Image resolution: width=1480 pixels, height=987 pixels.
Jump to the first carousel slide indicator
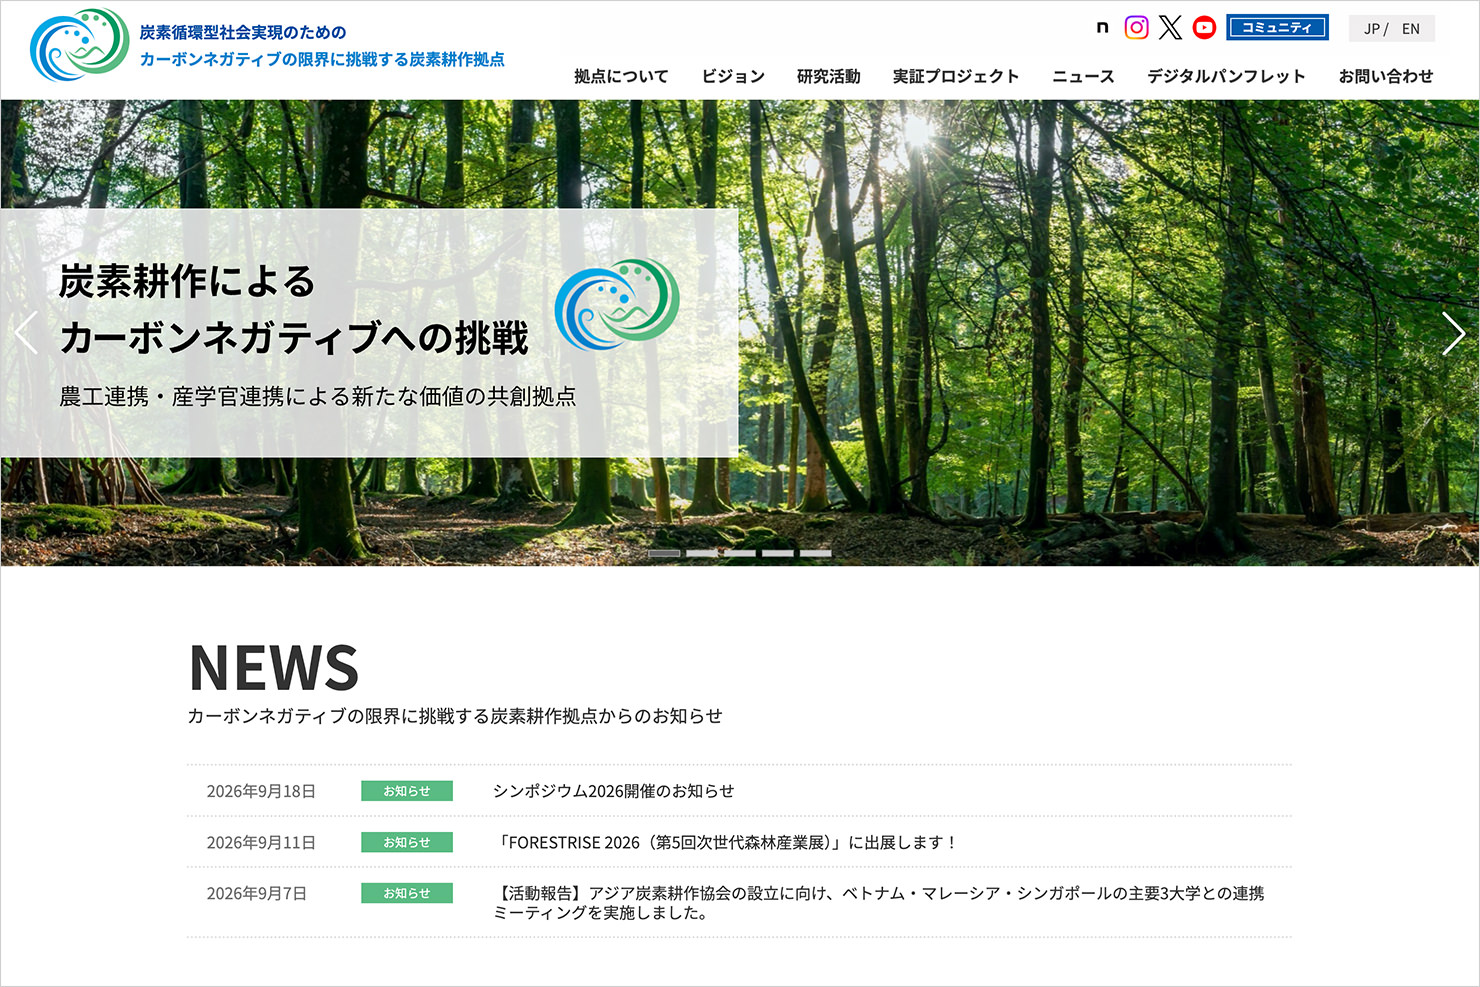click(x=664, y=553)
